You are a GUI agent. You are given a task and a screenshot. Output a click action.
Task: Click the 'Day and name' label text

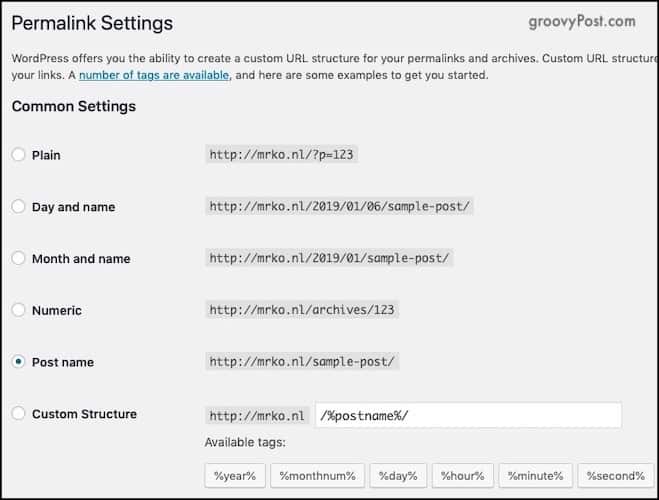[x=74, y=207]
